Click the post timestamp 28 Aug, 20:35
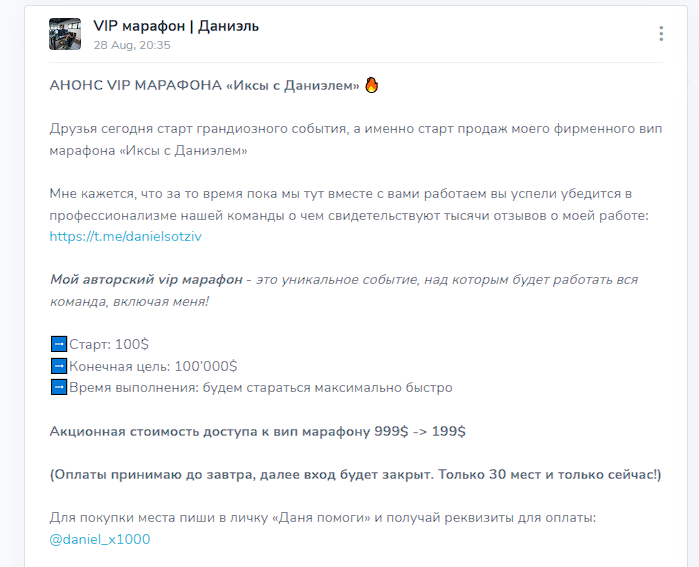 [x=132, y=45]
